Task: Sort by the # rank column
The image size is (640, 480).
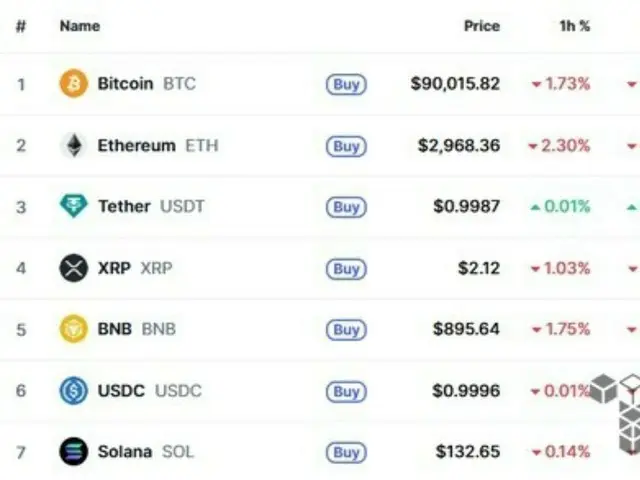Action: click(20, 26)
